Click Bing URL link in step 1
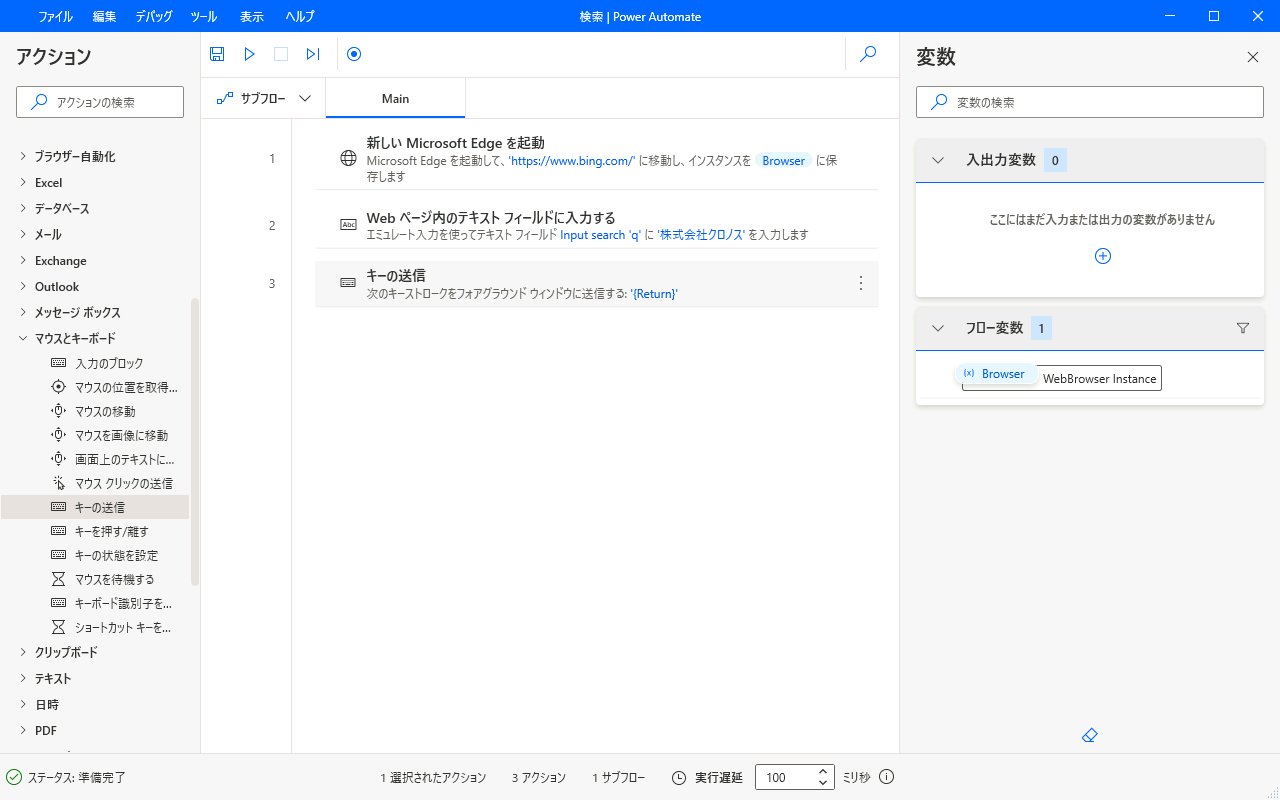 click(572, 160)
